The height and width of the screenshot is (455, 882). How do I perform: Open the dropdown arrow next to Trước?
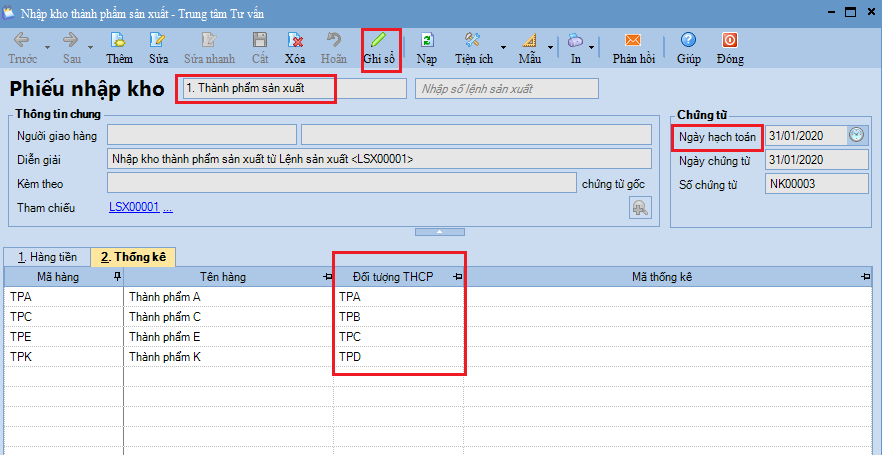[47, 47]
